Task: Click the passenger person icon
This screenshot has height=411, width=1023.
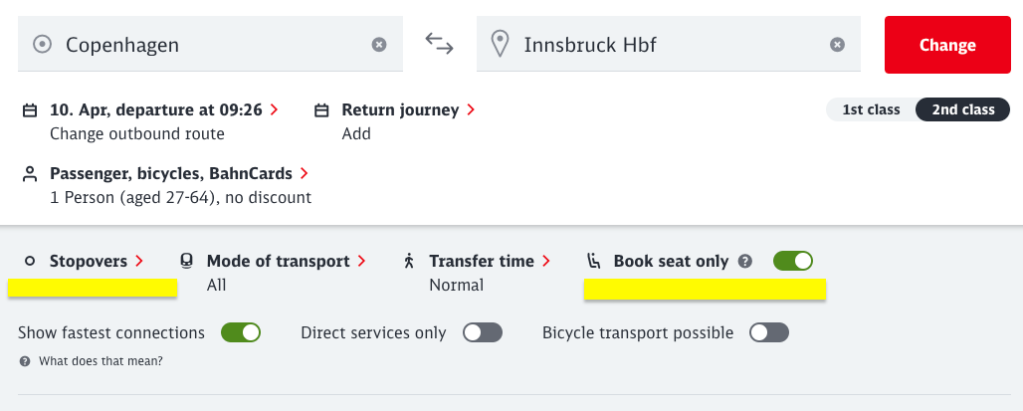Action: [29, 174]
